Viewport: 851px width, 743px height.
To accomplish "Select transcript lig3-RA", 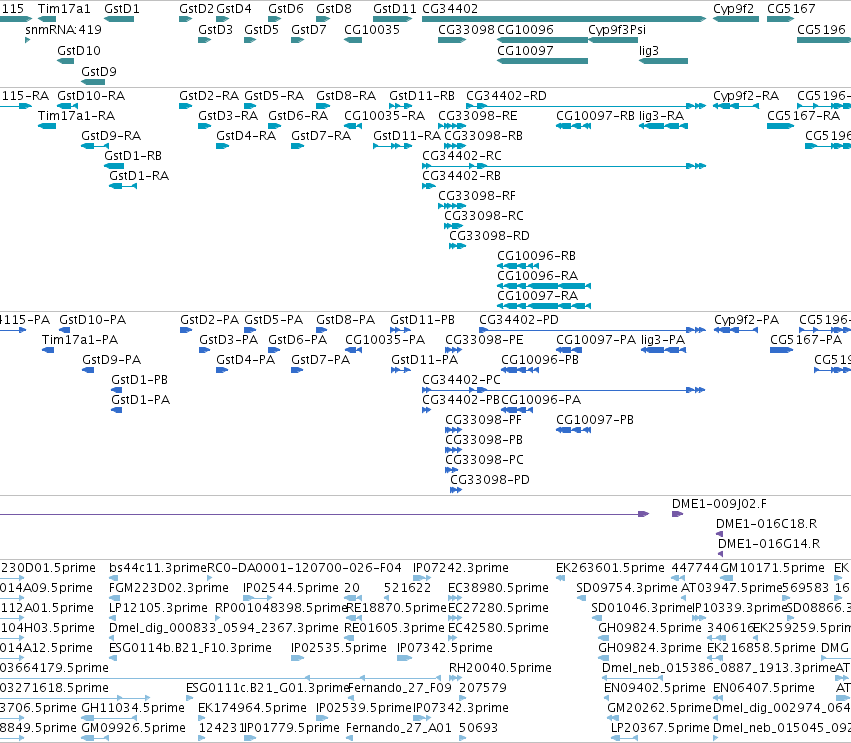I will point(662,116).
